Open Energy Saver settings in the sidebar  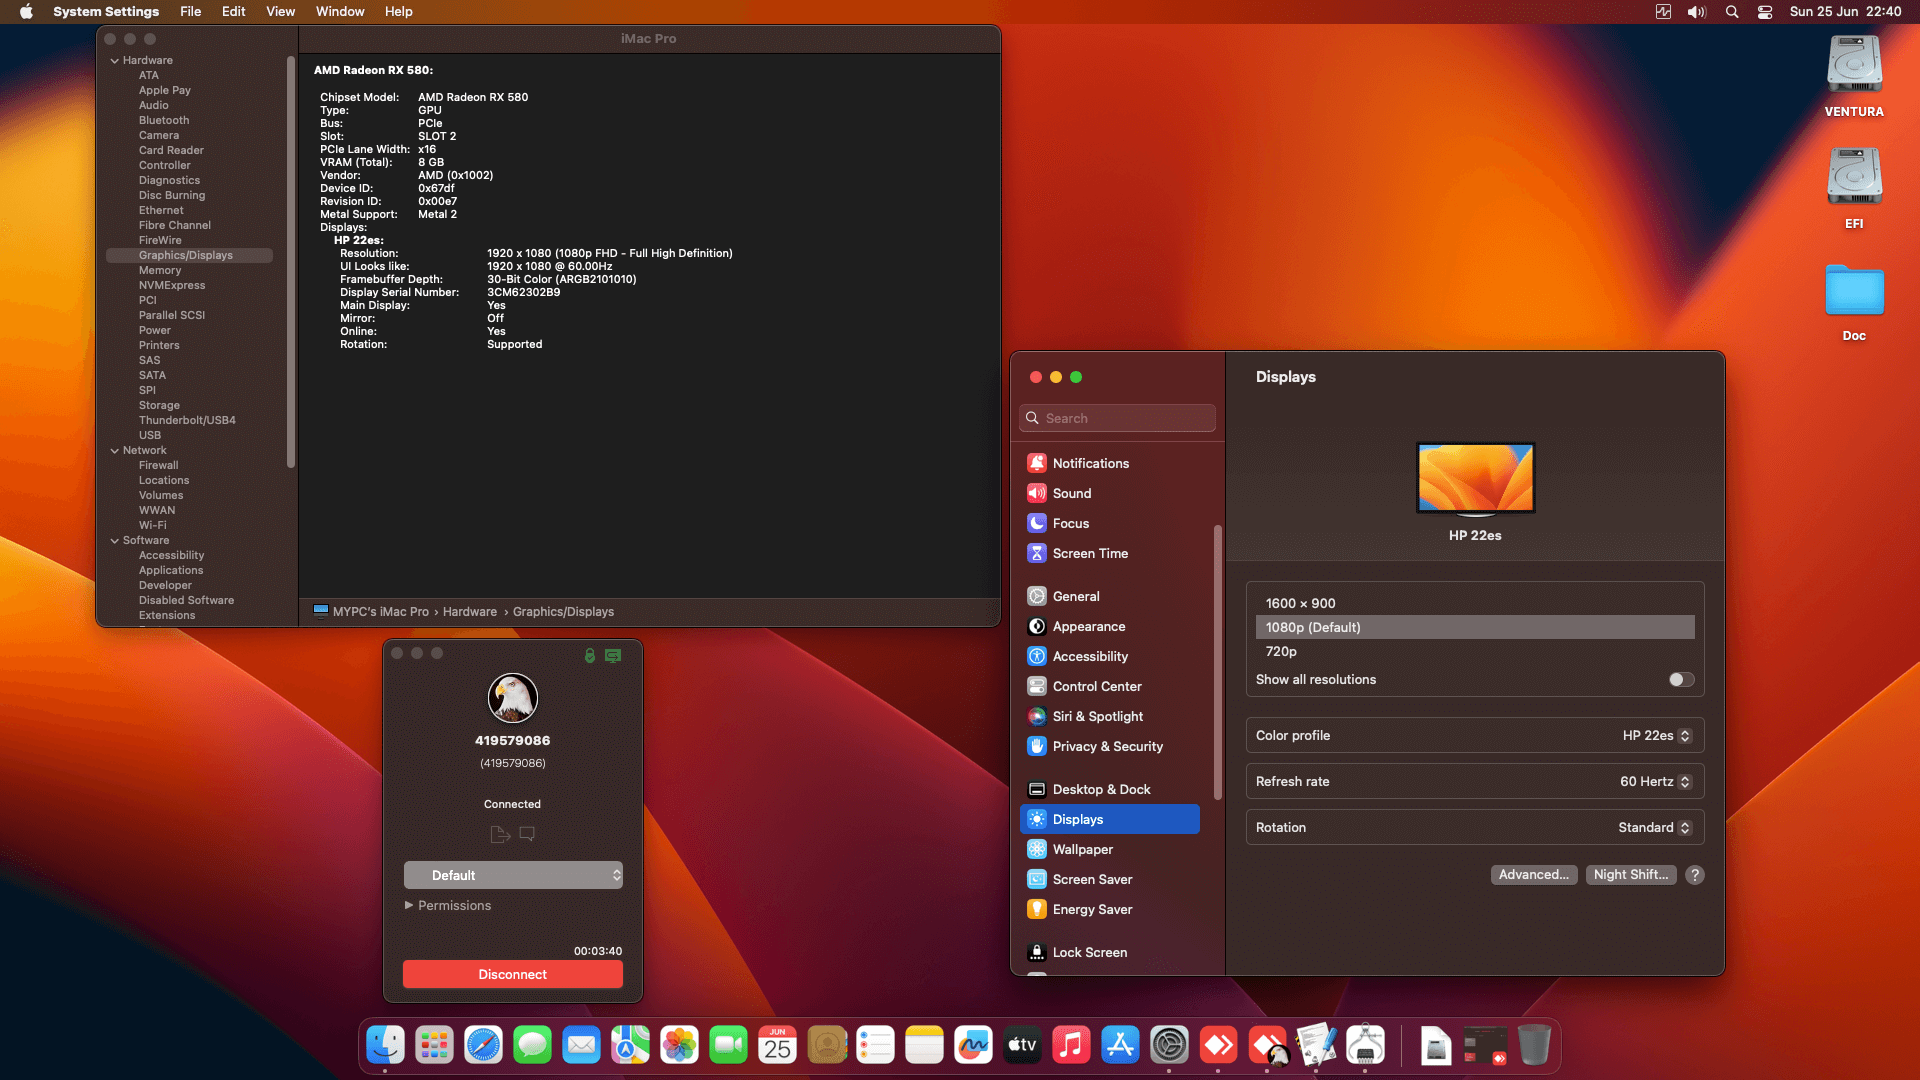point(1110,909)
